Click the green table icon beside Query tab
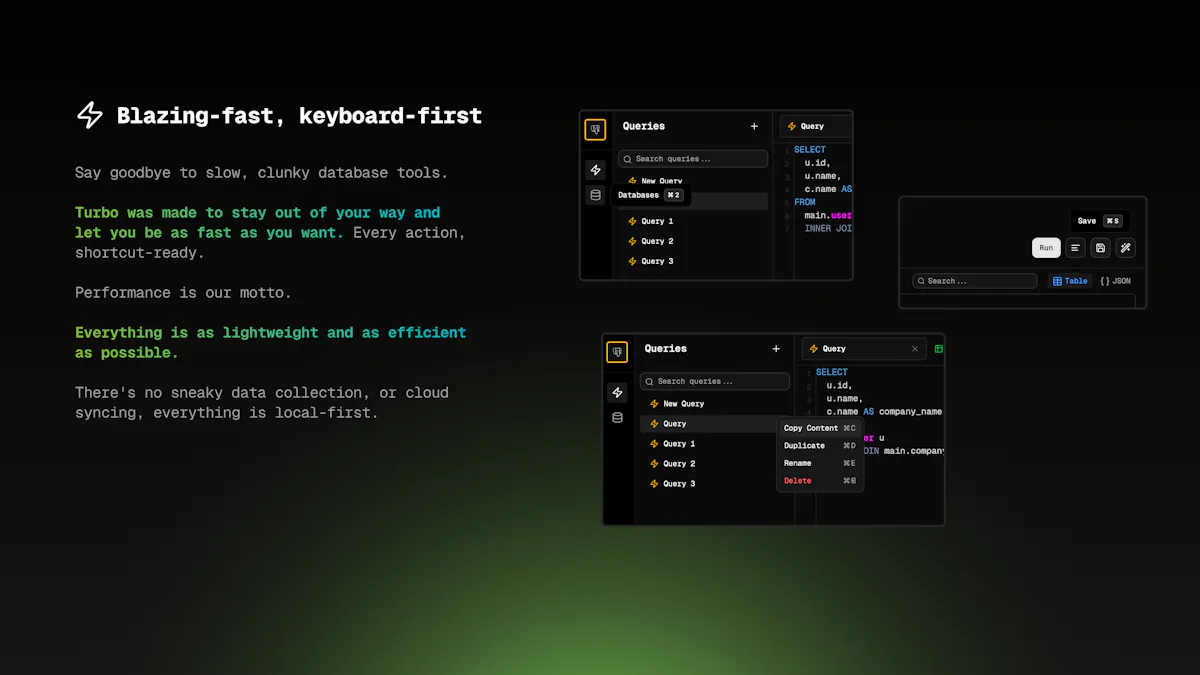The width and height of the screenshot is (1200, 675). click(x=938, y=349)
